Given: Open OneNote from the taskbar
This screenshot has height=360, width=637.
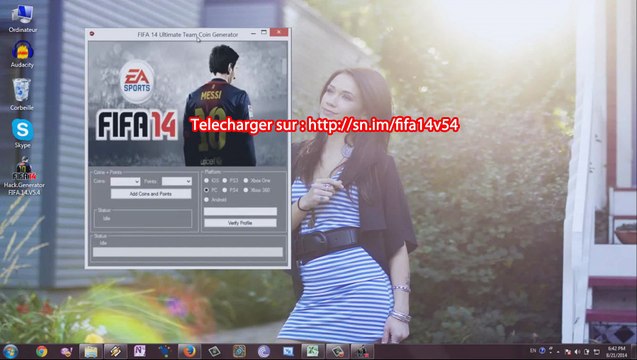Looking at the screenshot, I should click(140, 351).
